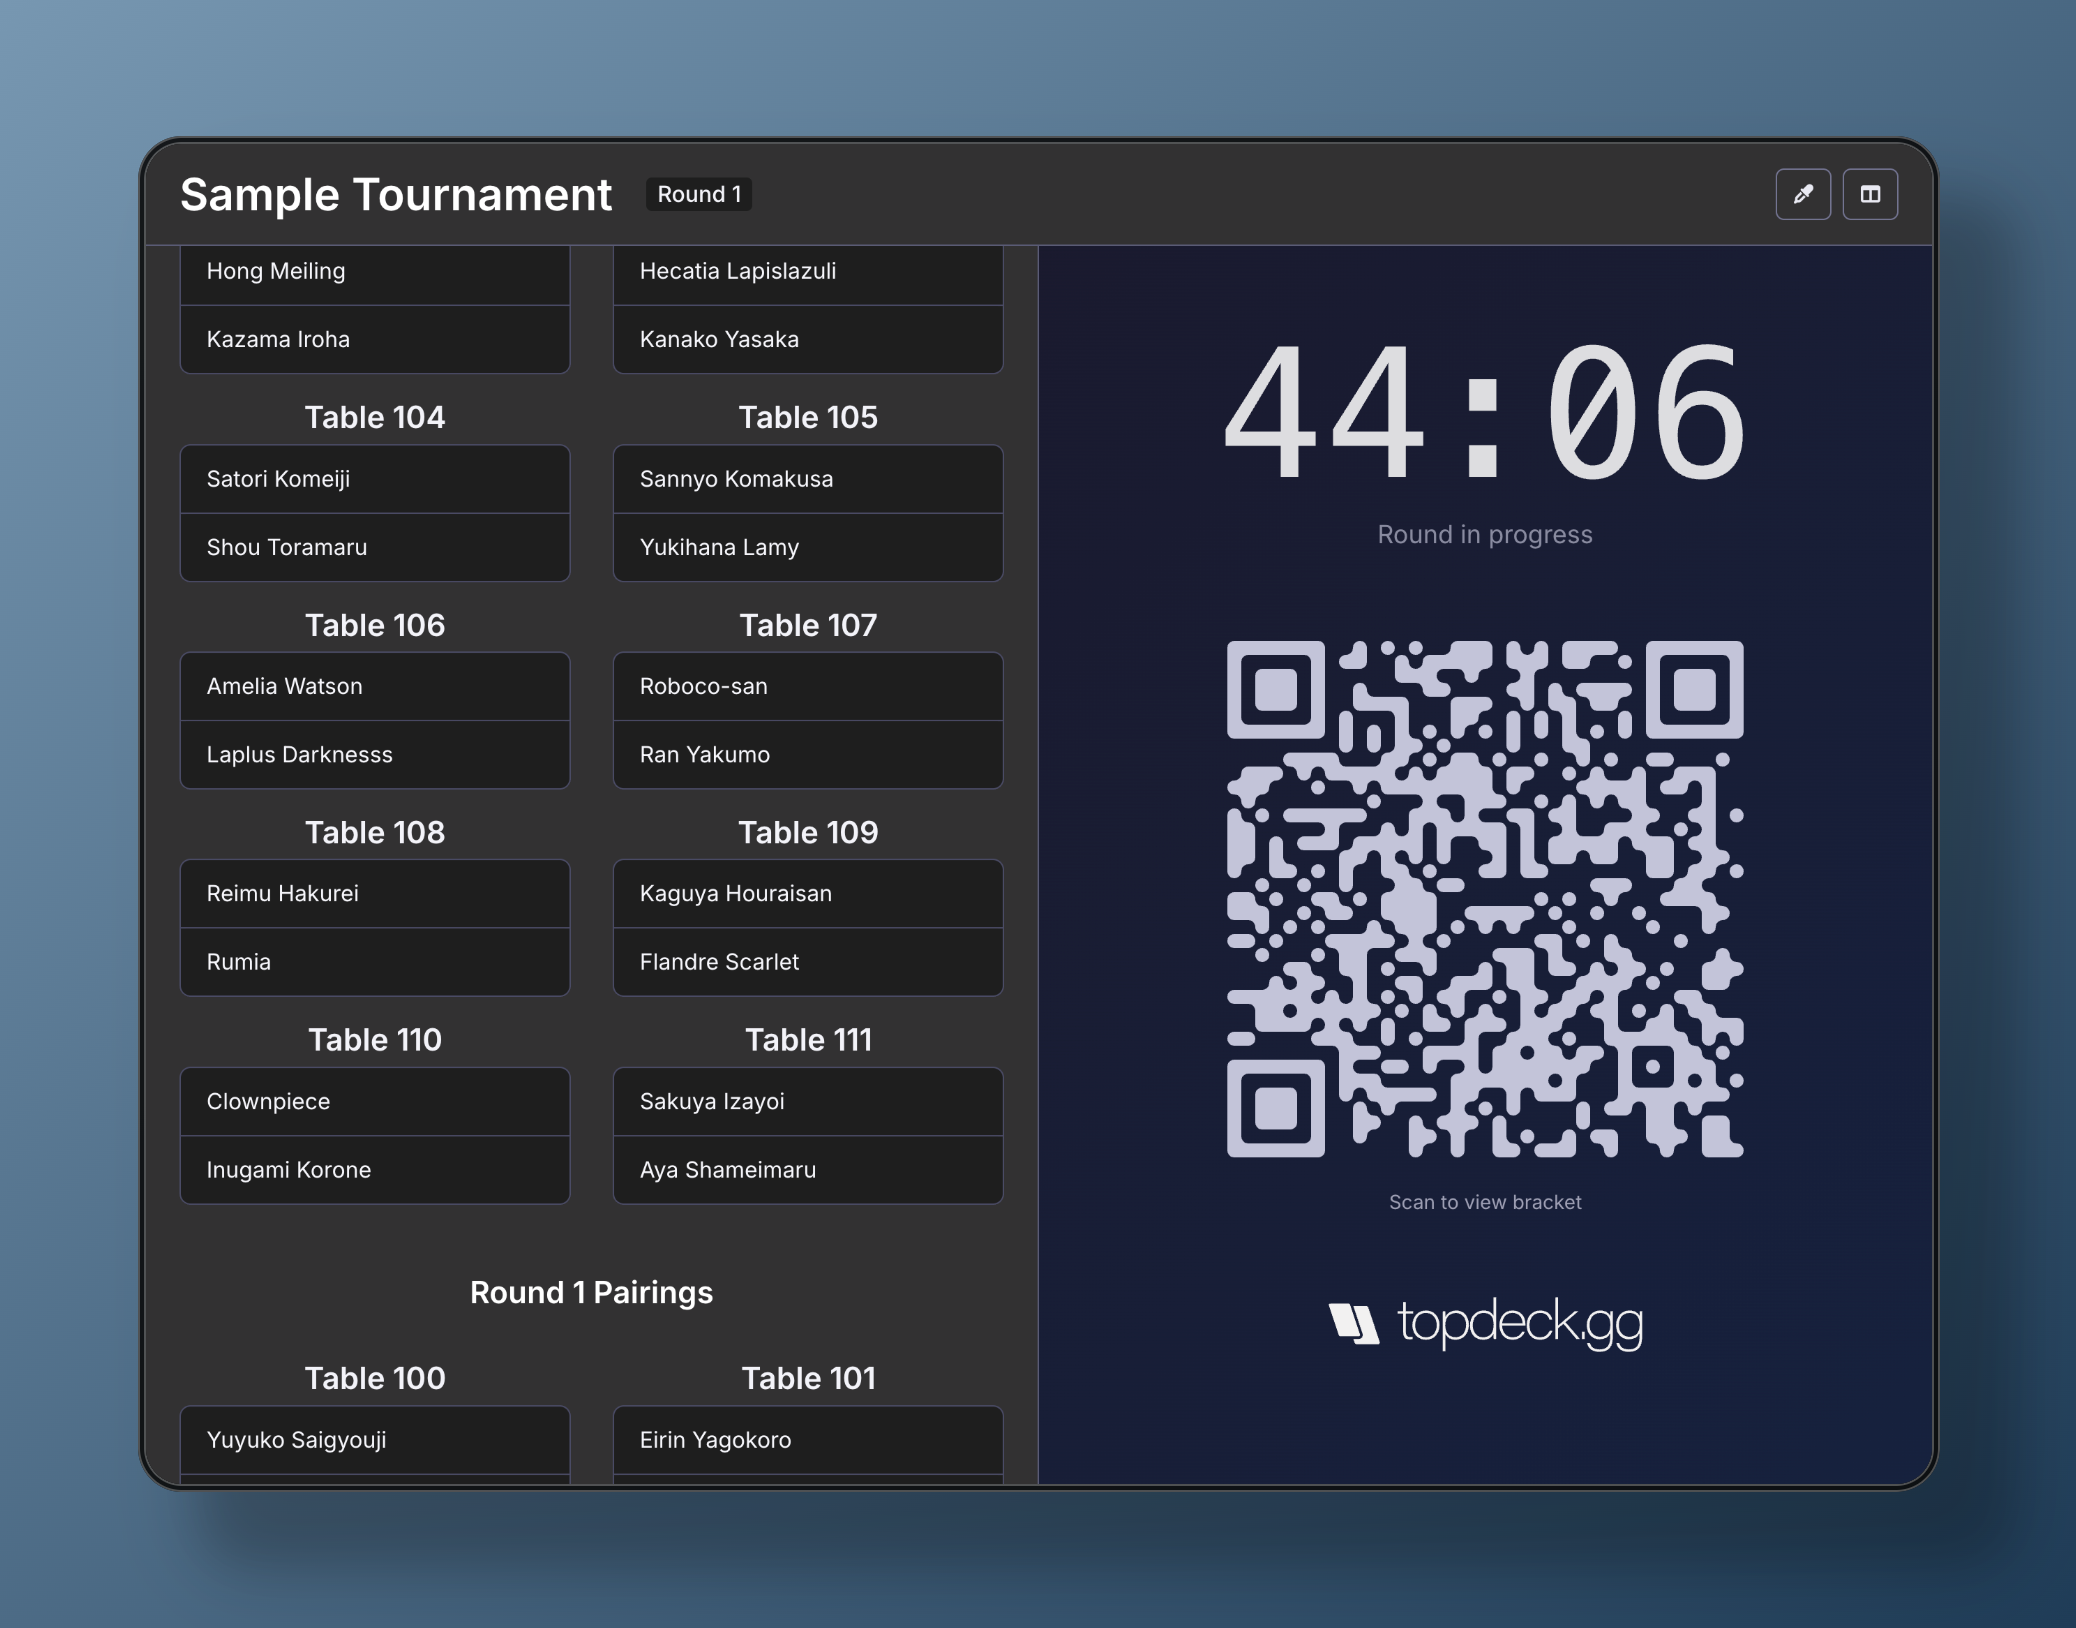Select Reimu Hakurei at Table 108
Viewport: 2076px width, 1628px height.
click(374, 893)
